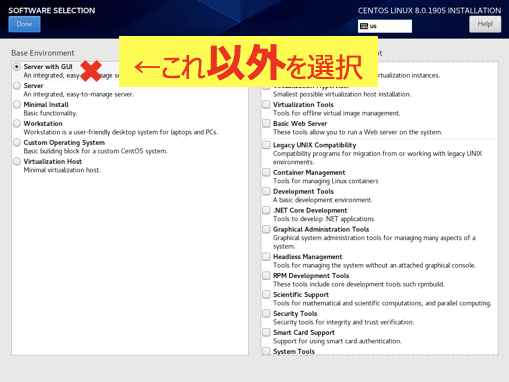Enable Legacy UNIX Compatibility checkbox

pyautogui.click(x=266, y=145)
